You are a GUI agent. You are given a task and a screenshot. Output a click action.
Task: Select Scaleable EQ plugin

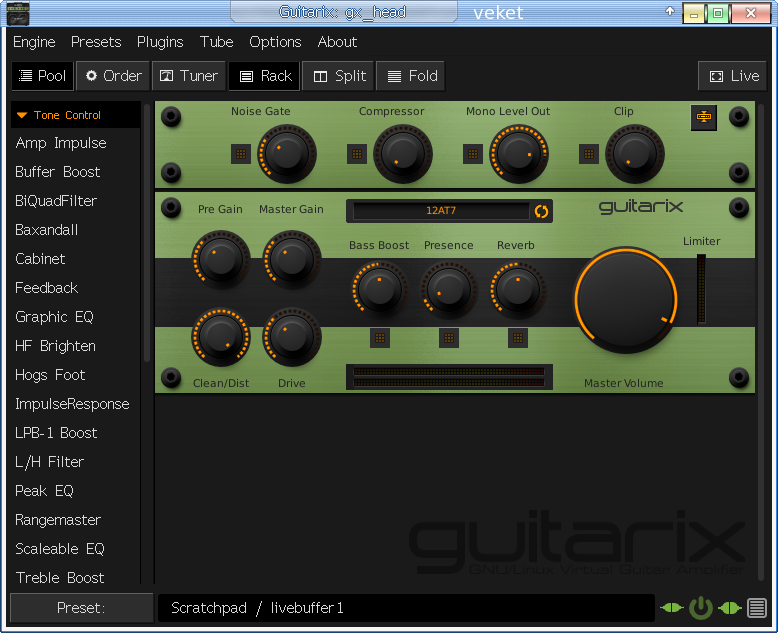pyautogui.click(x=60, y=549)
